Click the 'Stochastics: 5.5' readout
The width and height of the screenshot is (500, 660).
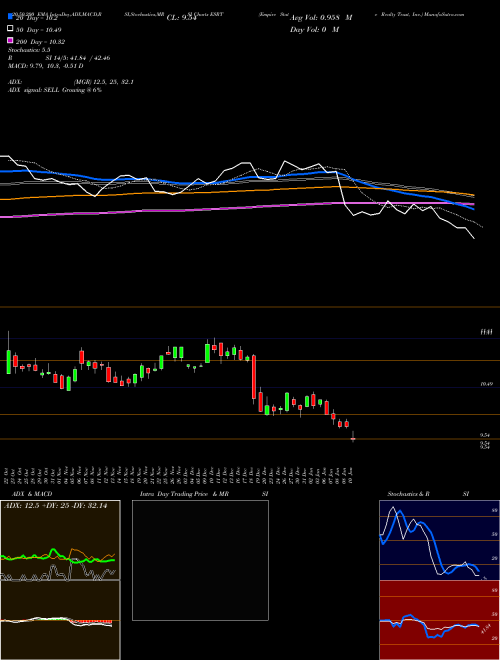(x=29, y=50)
